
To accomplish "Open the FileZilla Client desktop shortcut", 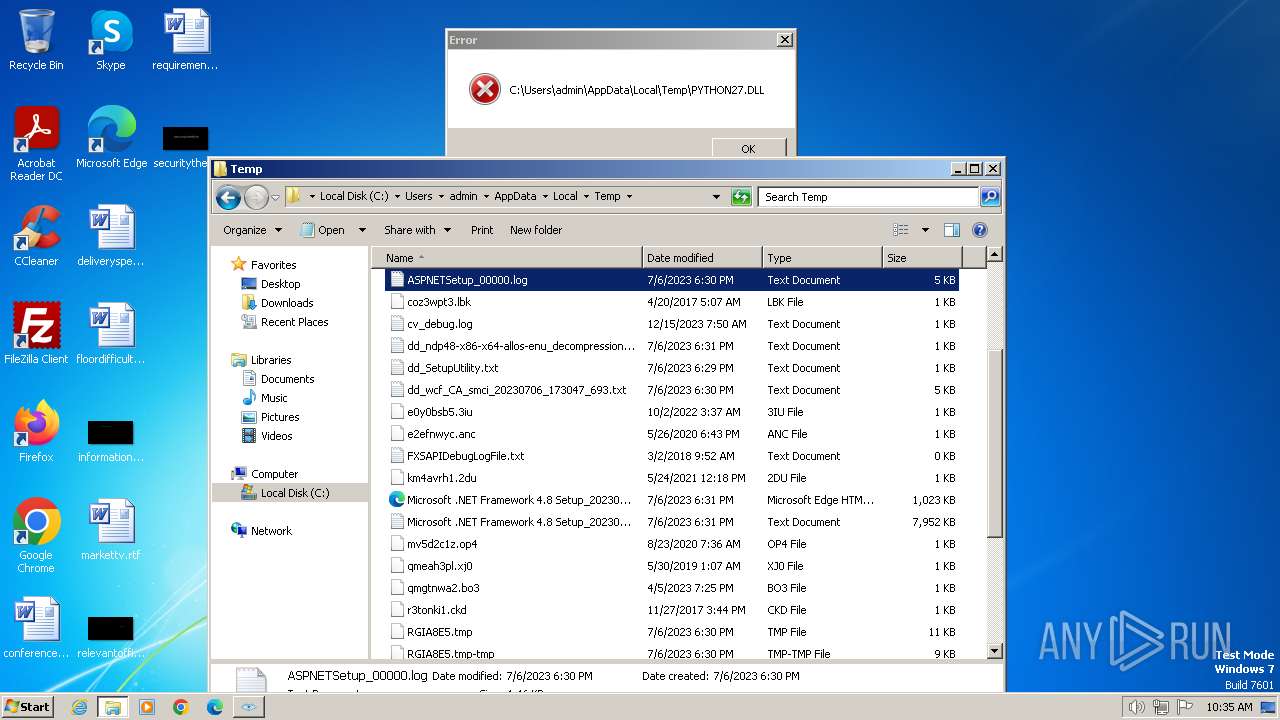I will click(36, 333).
